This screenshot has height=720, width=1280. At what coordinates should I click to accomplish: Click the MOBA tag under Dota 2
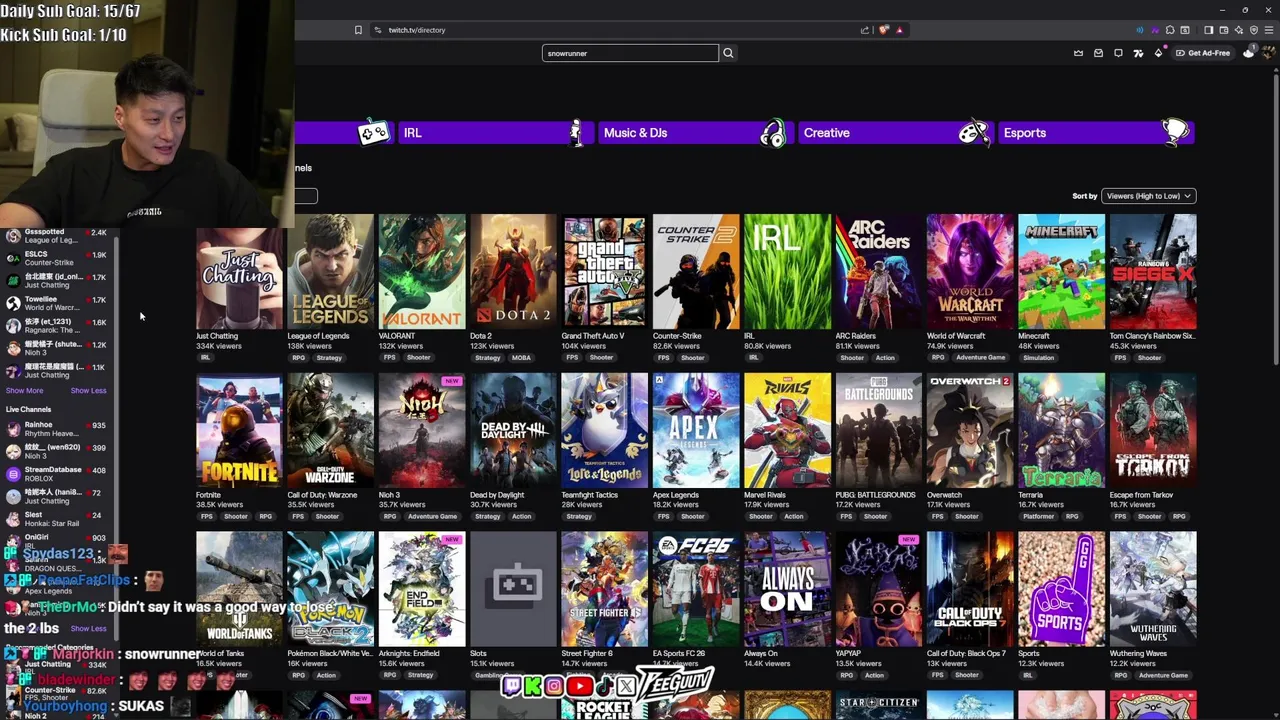[521, 357]
